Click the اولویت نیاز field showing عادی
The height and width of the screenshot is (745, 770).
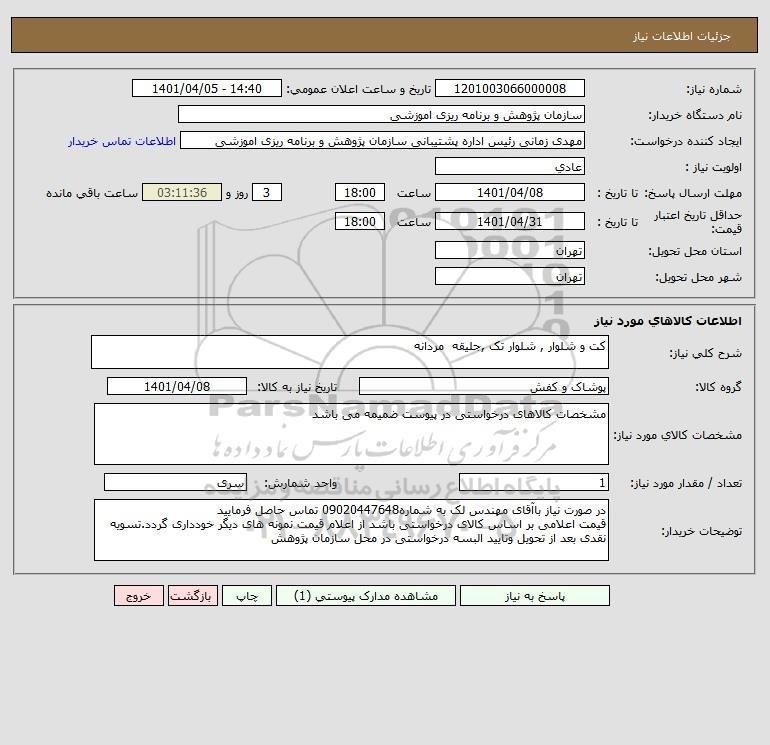click(510, 166)
